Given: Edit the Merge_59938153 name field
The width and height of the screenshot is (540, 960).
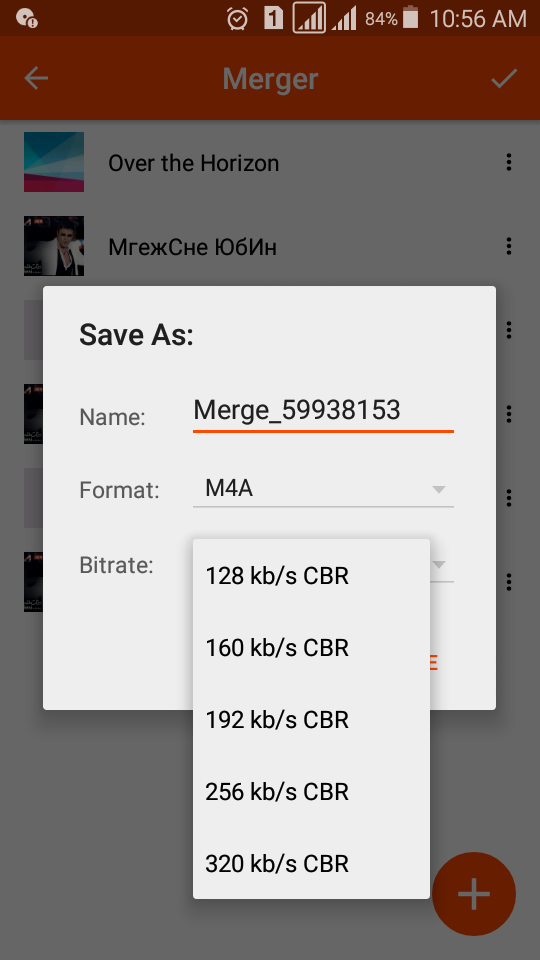Looking at the screenshot, I should [x=323, y=411].
